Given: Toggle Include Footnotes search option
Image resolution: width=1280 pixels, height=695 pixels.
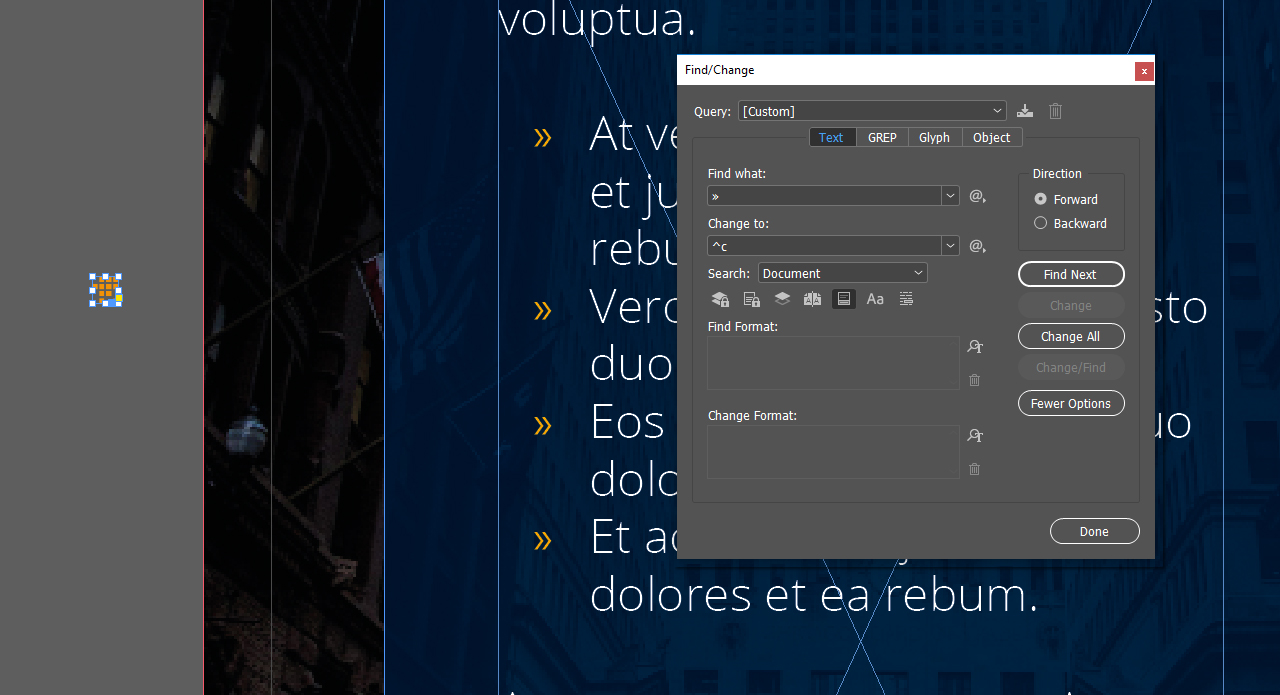Looking at the screenshot, I should (844, 299).
